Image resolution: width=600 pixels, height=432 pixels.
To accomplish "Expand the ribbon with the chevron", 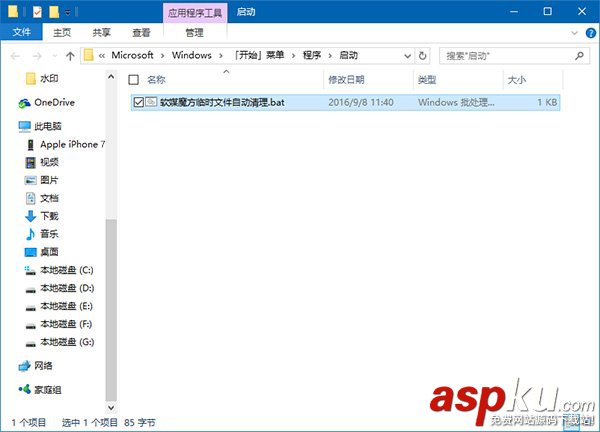I will [574, 33].
